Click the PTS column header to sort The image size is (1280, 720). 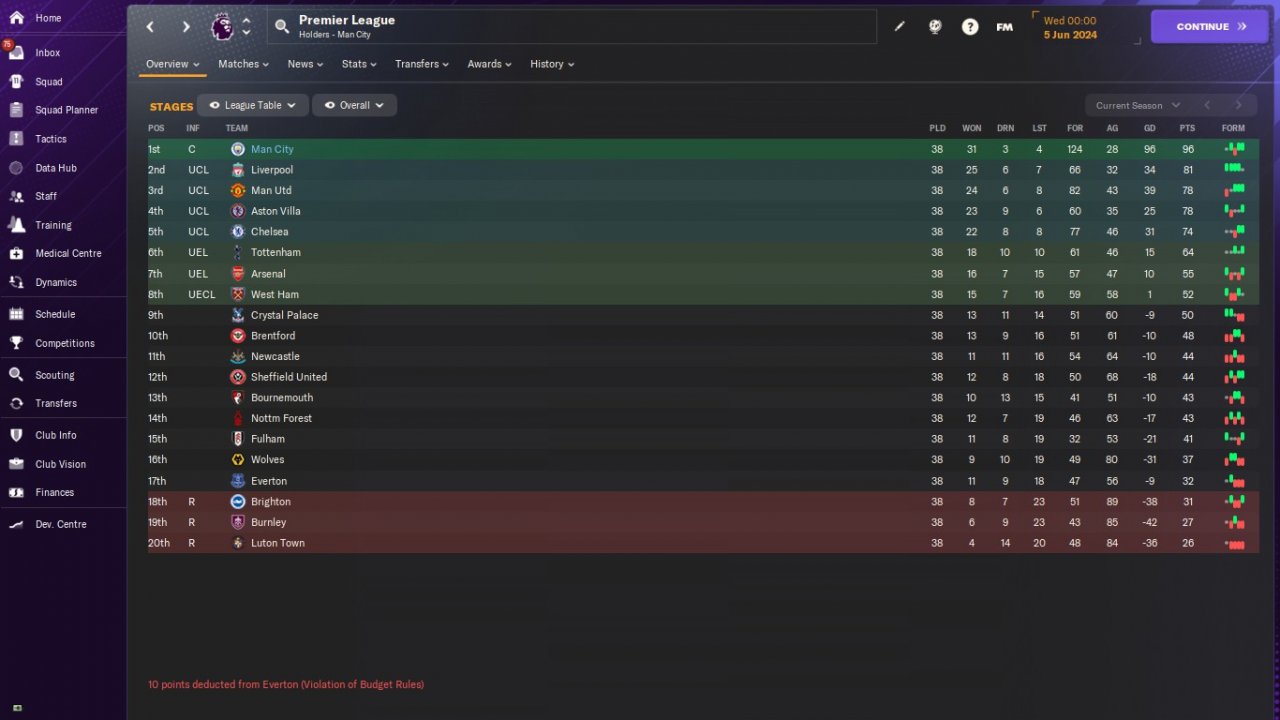[x=1187, y=128]
